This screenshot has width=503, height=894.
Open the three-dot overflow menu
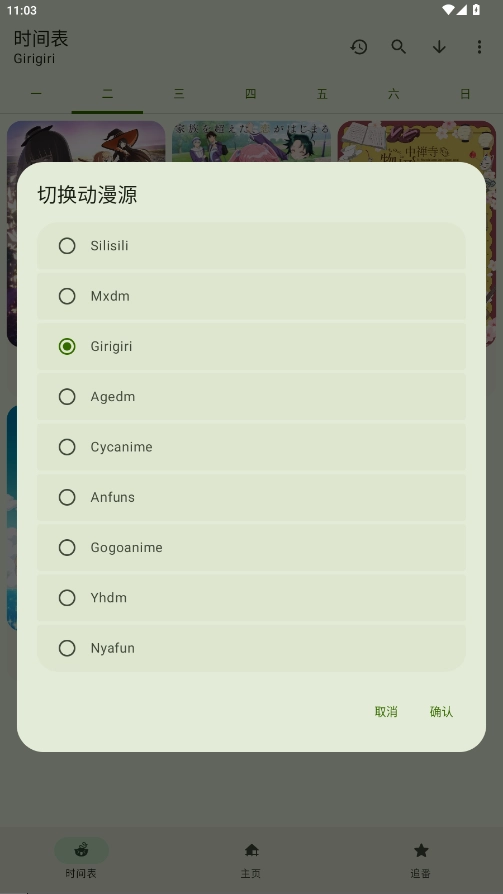pos(479,47)
